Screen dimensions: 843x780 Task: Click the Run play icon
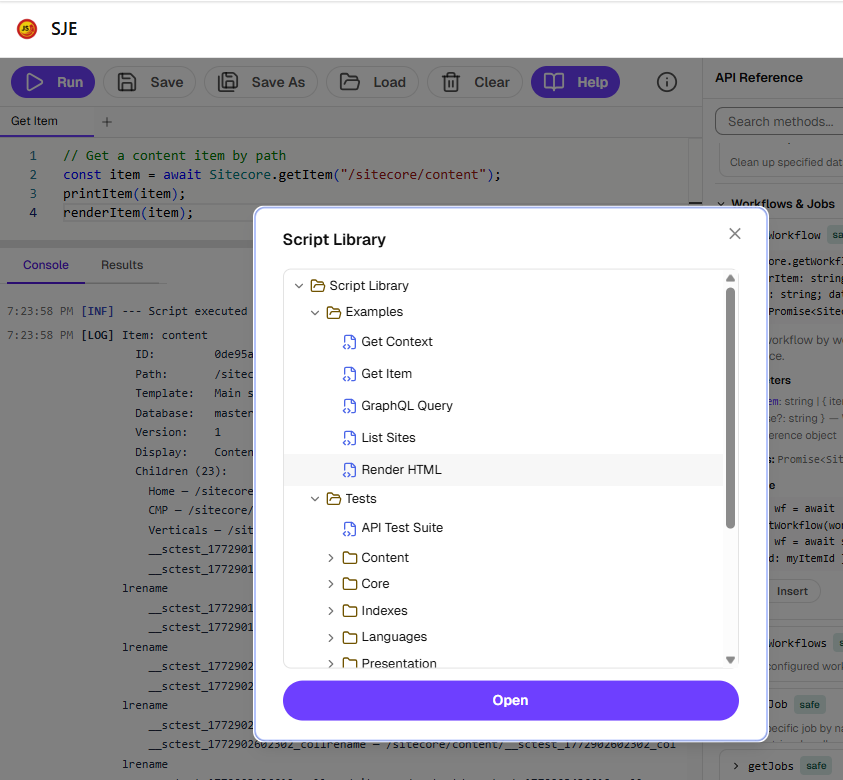click(36, 82)
